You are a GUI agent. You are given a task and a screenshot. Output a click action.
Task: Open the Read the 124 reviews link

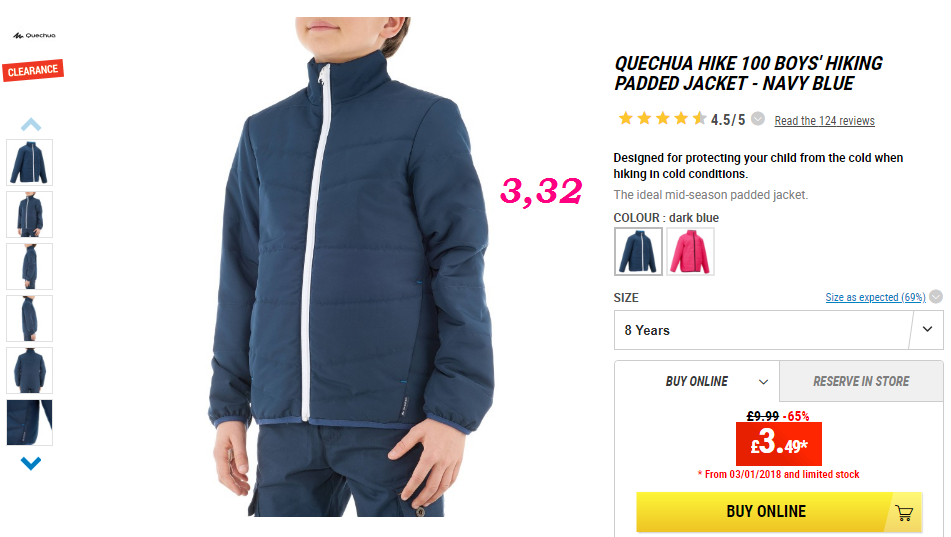tap(824, 121)
